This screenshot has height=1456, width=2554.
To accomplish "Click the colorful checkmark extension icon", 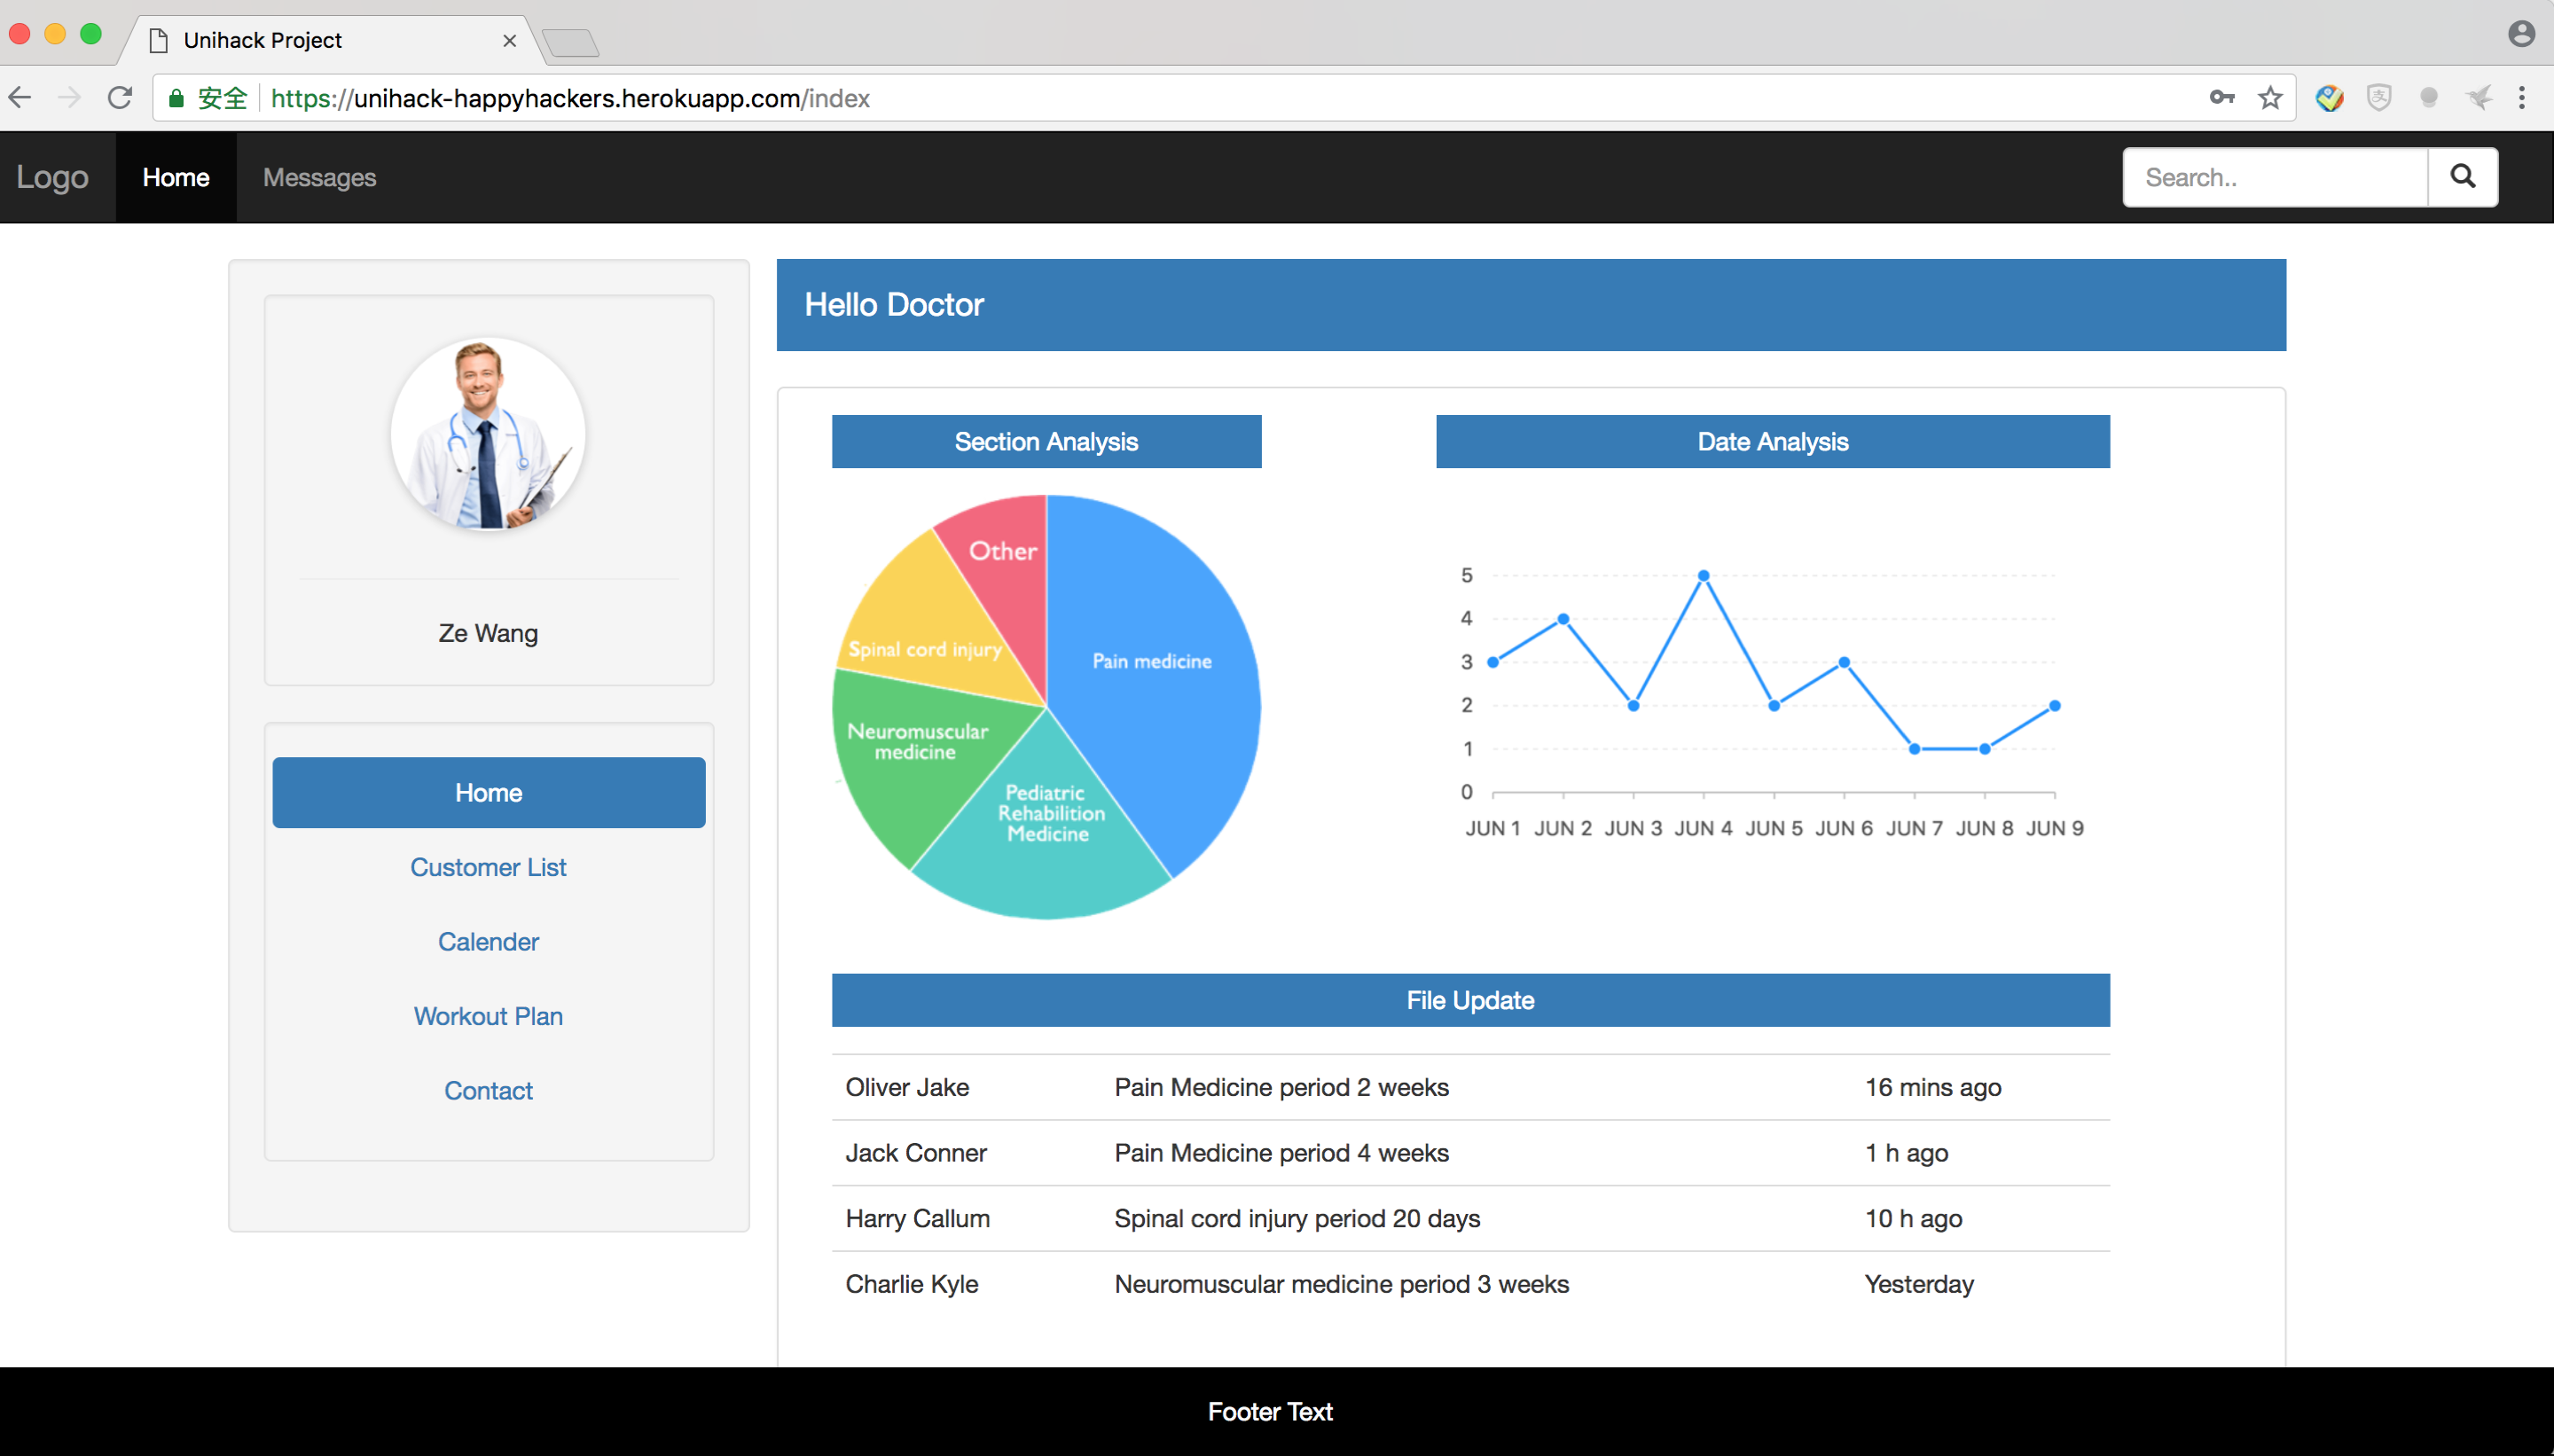I will (2329, 98).
